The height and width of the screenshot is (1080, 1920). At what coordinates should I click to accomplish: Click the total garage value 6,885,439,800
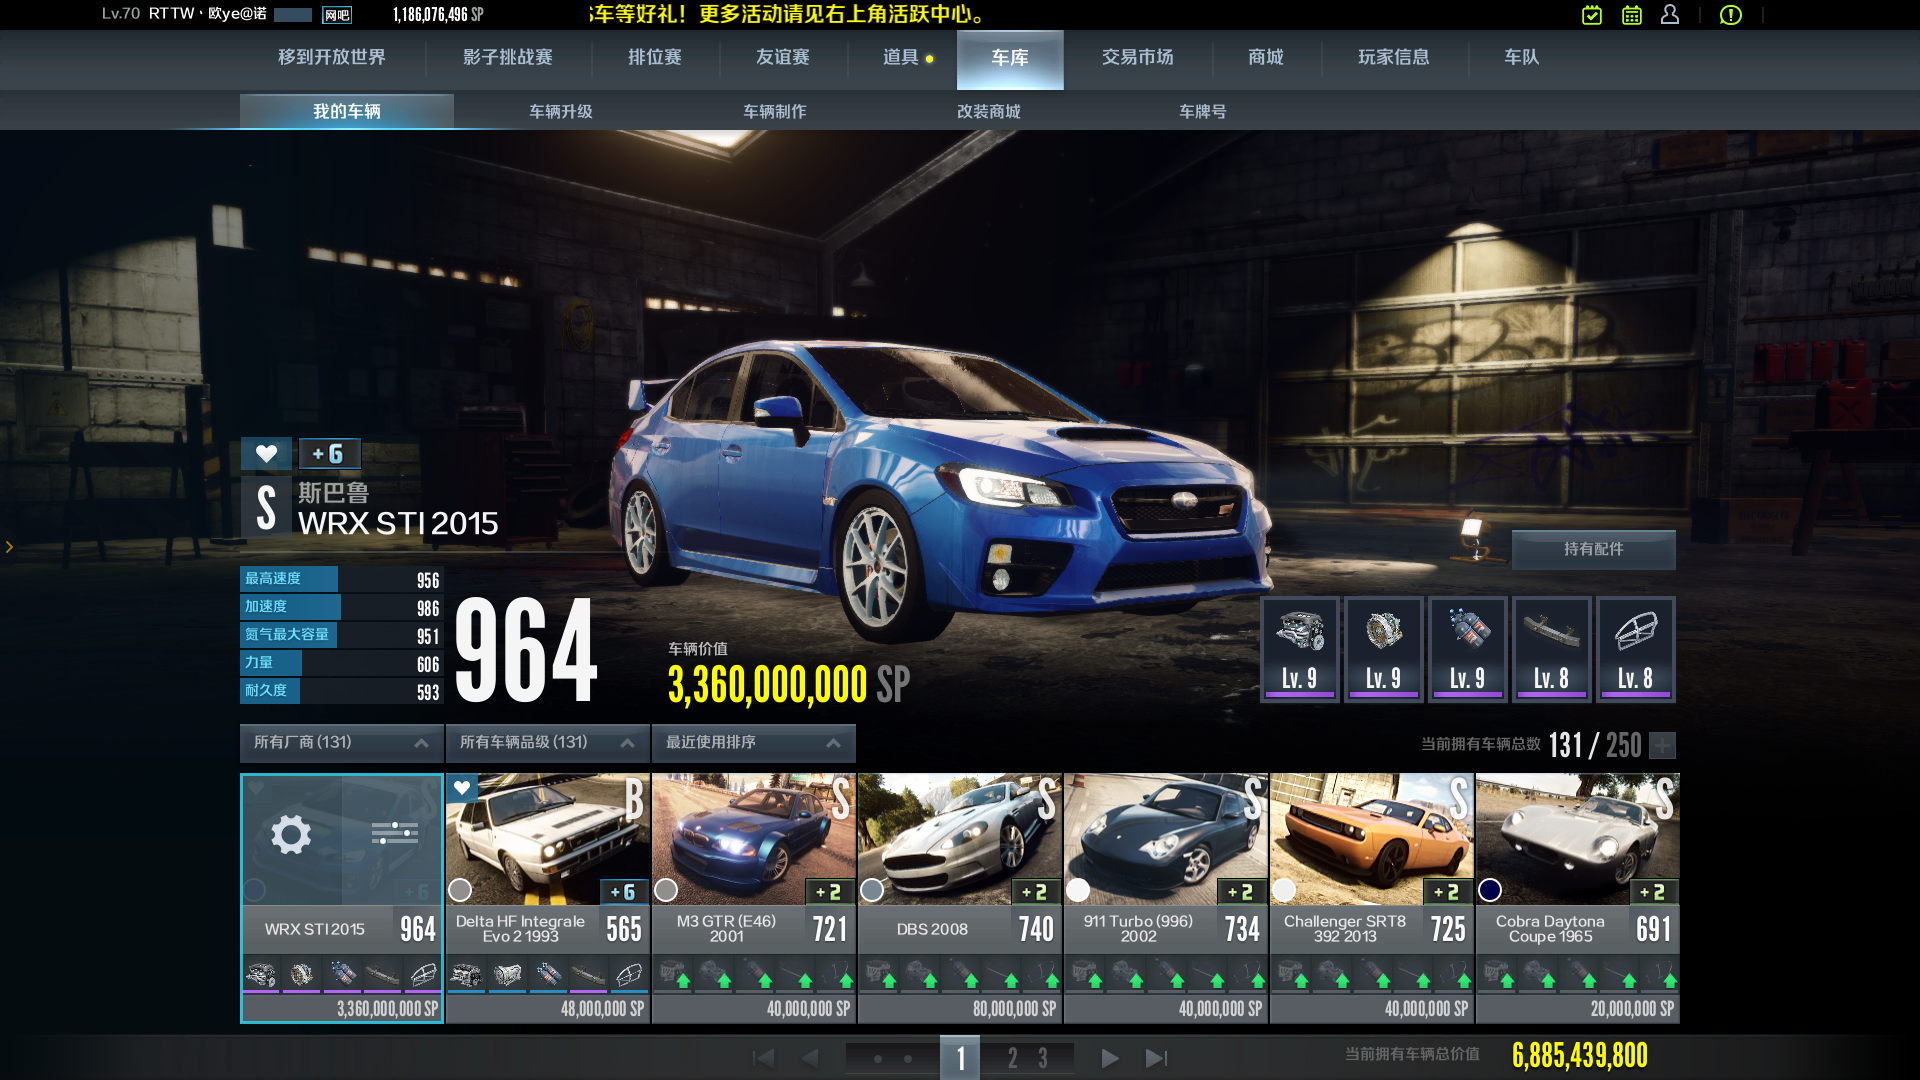tap(1580, 1056)
